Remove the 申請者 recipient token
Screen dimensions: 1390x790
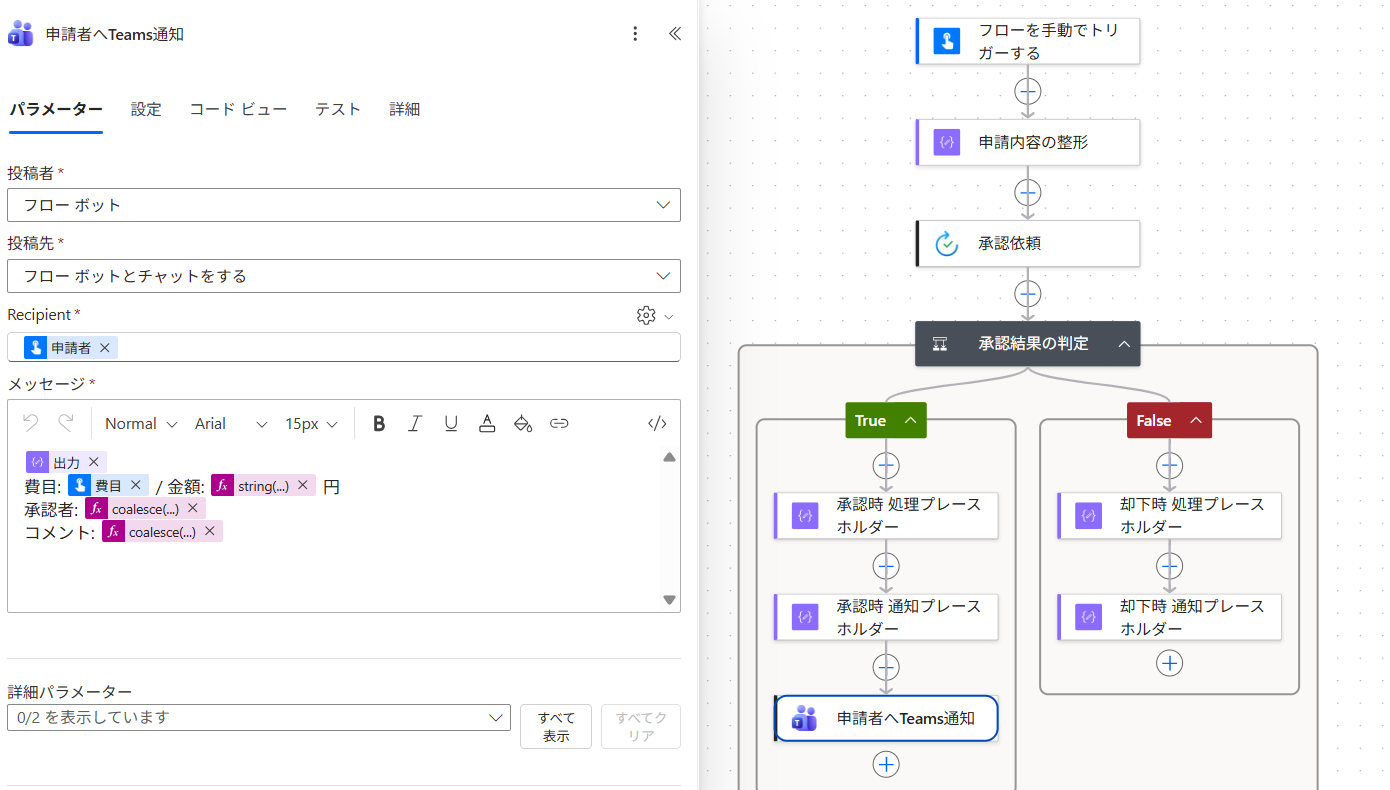pos(104,348)
